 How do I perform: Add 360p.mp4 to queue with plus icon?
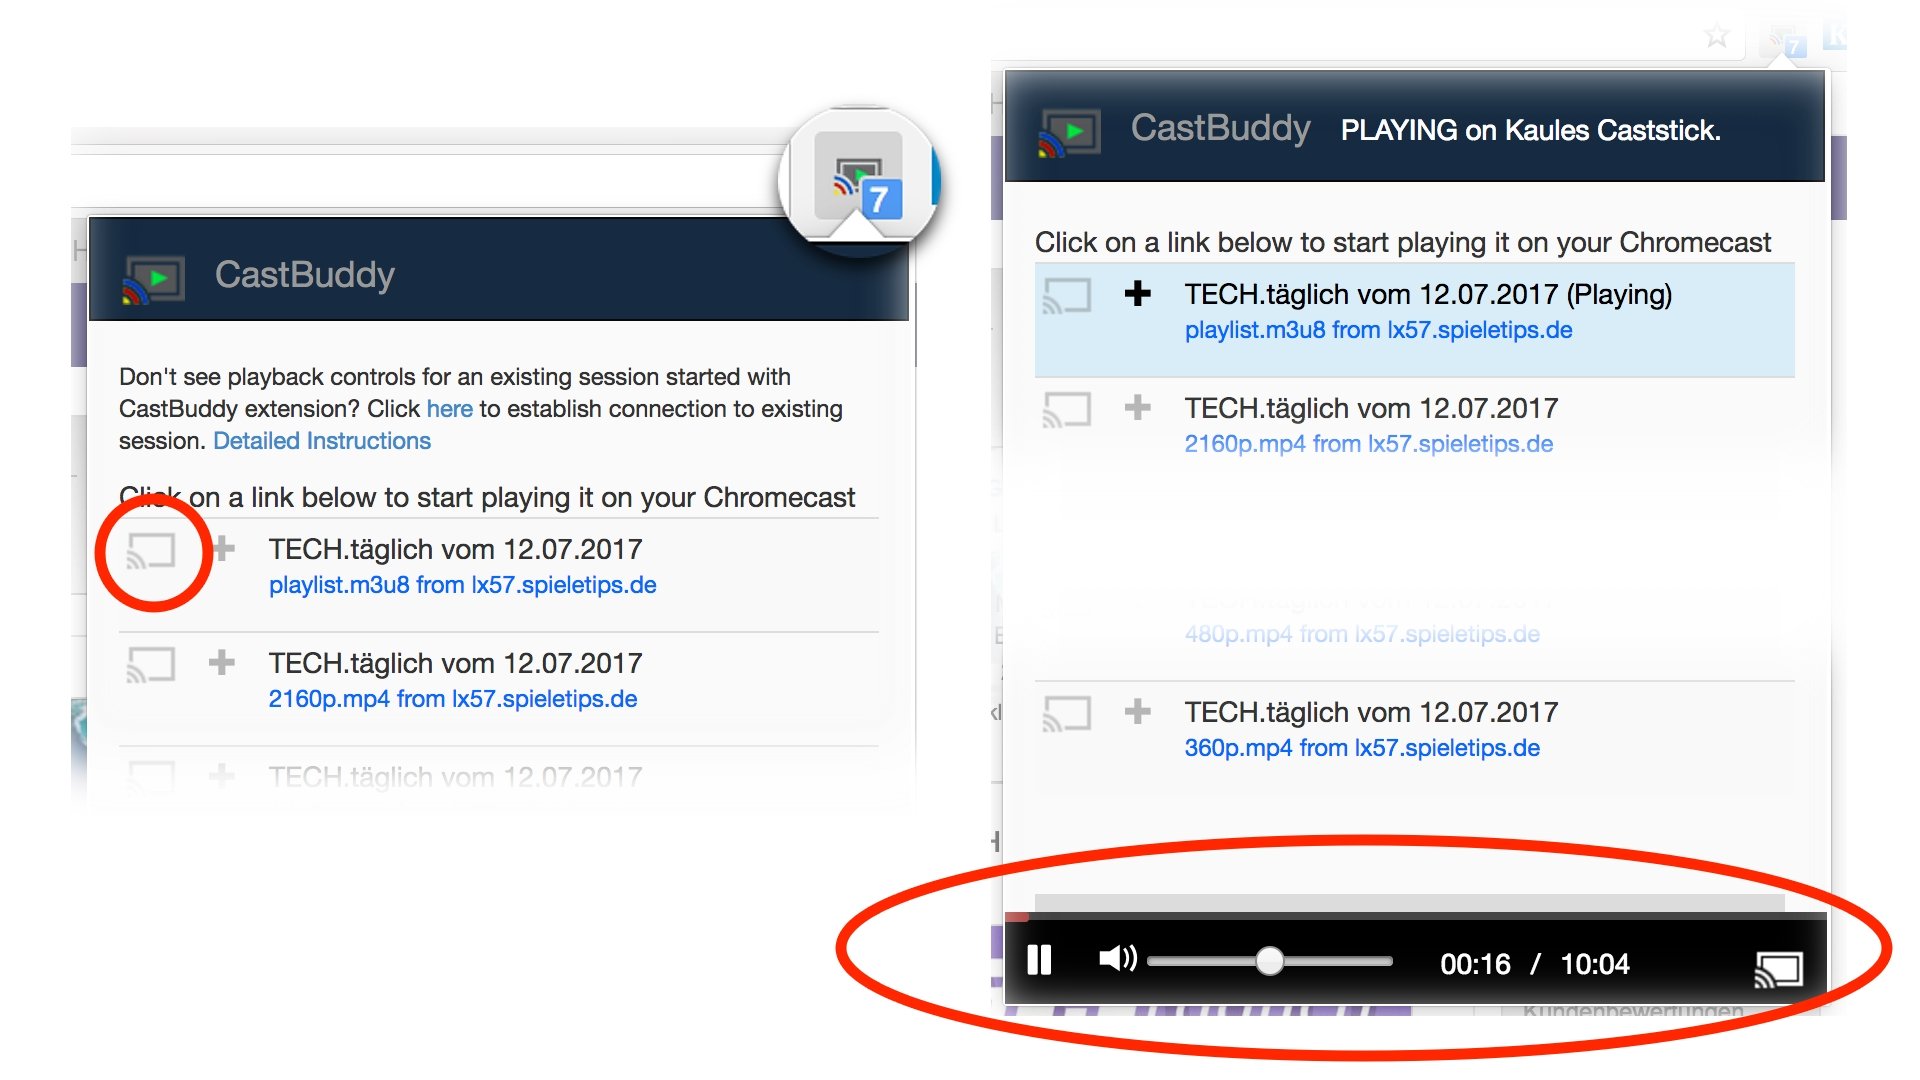[1138, 712]
